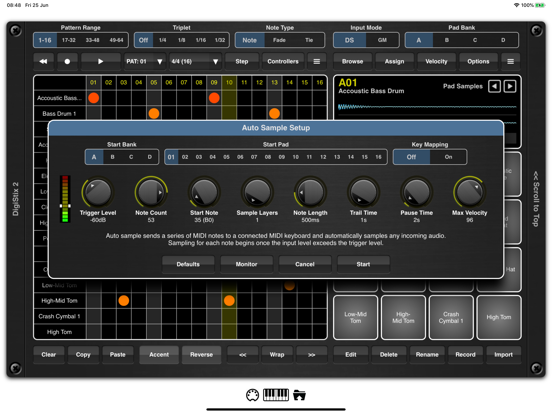Image resolution: width=552 pixels, height=414 pixels.
Task: Start auto sampling
Action: point(363,264)
